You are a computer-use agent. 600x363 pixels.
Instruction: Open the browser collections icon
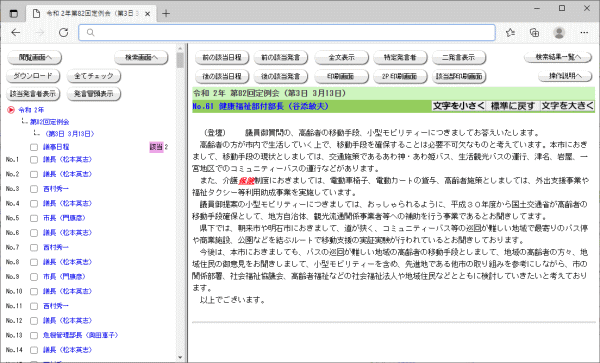(x=534, y=33)
